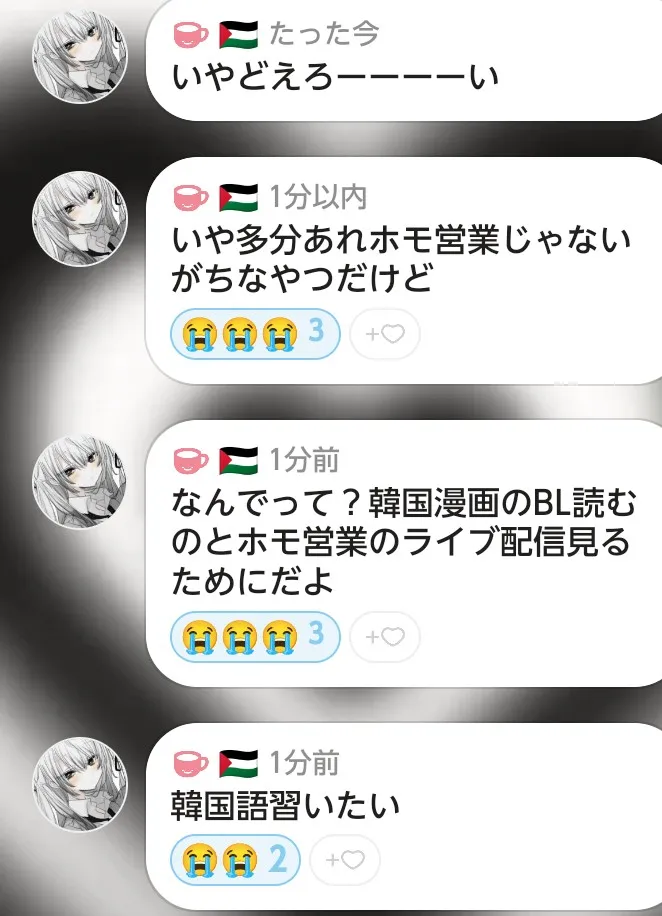Screen dimensions: 662x916
Task: Click pink cup icon on たった今 post
Action: click(x=190, y=34)
